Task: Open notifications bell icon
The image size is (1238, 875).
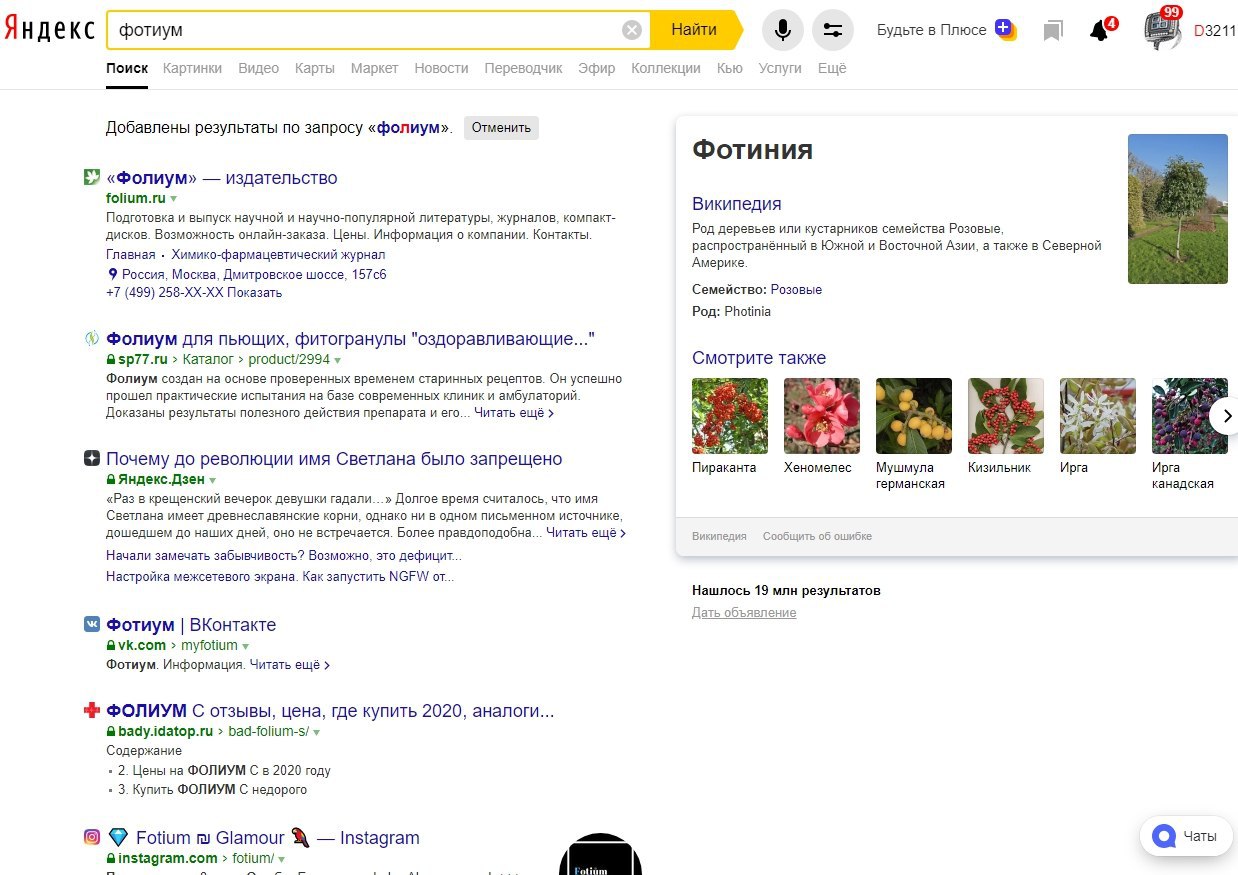Action: (1099, 31)
